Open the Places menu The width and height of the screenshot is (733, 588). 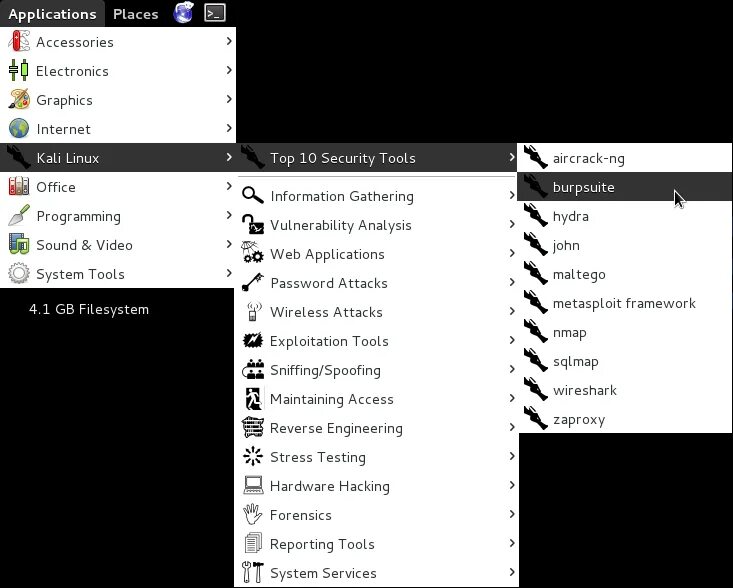pos(136,14)
